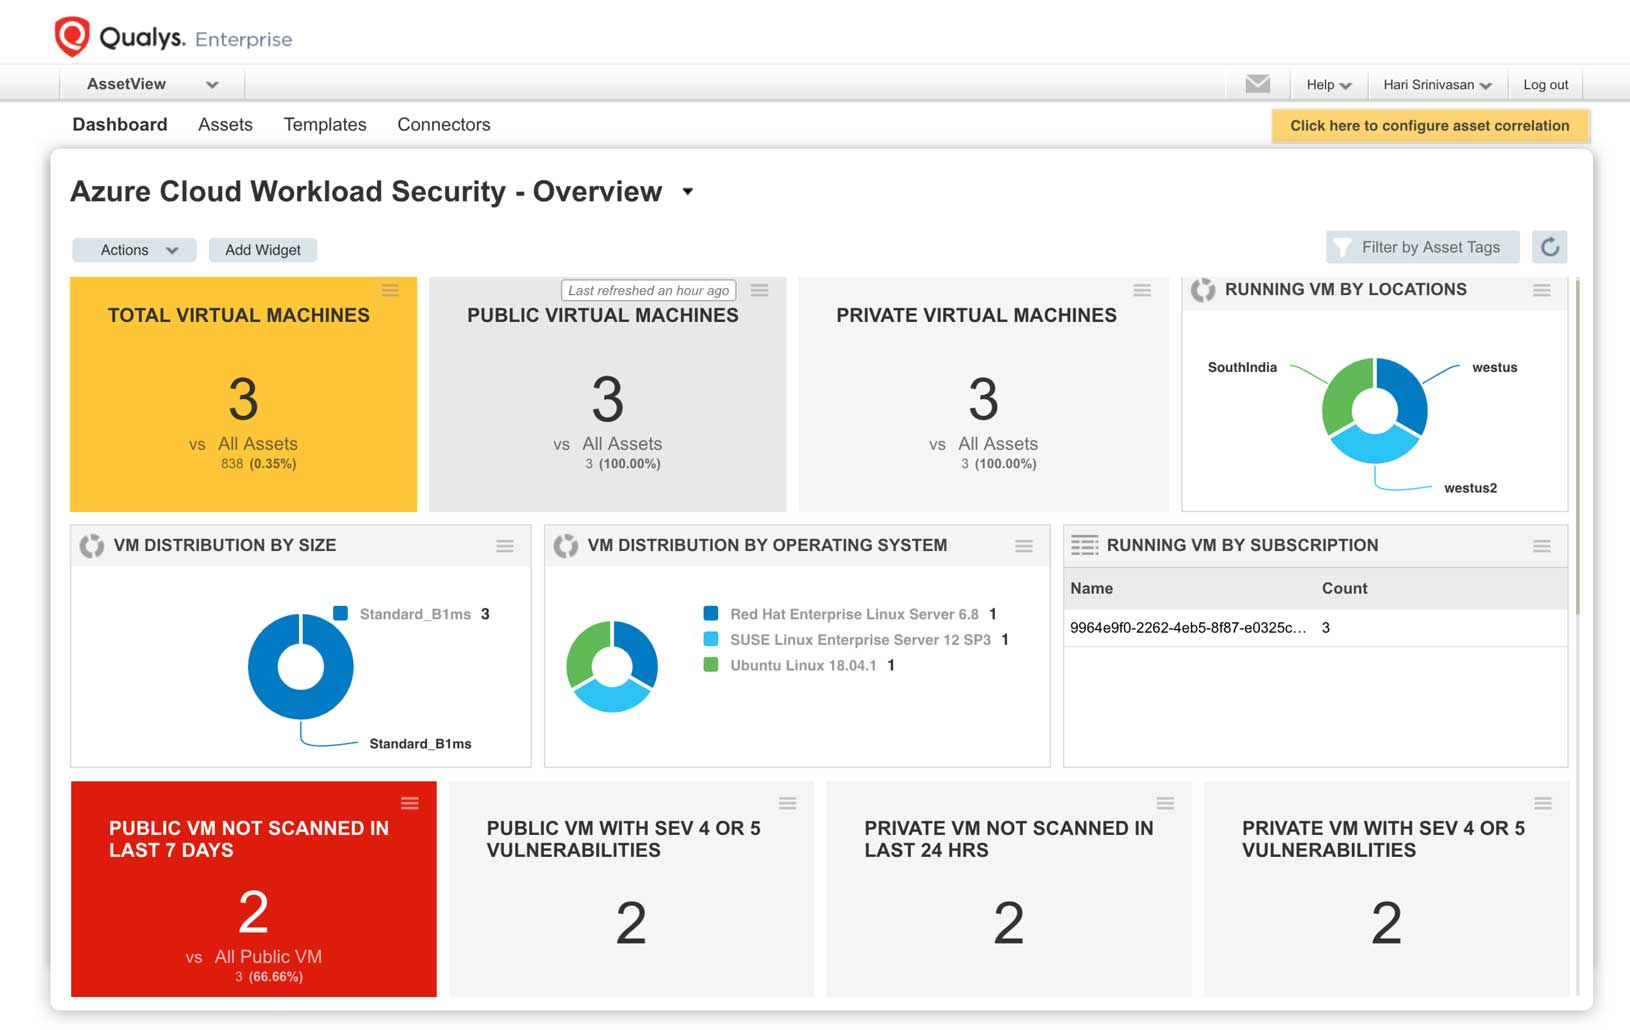The width and height of the screenshot is (1630, 1030).
Task: Open the Actions dropdown
Action: click(134, 249)
